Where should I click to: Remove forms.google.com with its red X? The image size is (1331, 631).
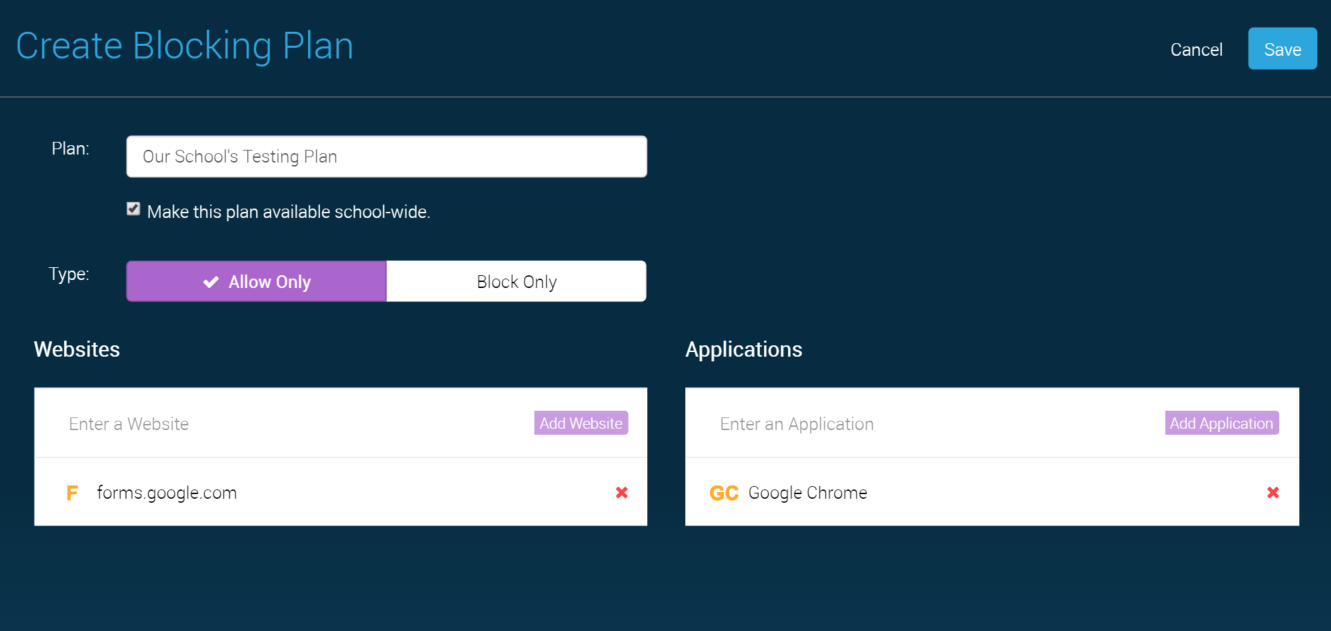622,492
